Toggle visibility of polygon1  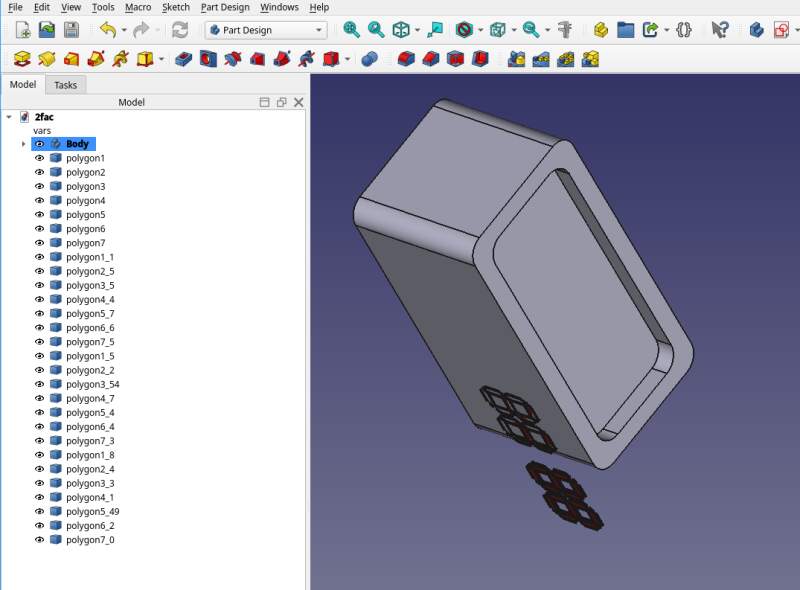click(x=38, y=157)
